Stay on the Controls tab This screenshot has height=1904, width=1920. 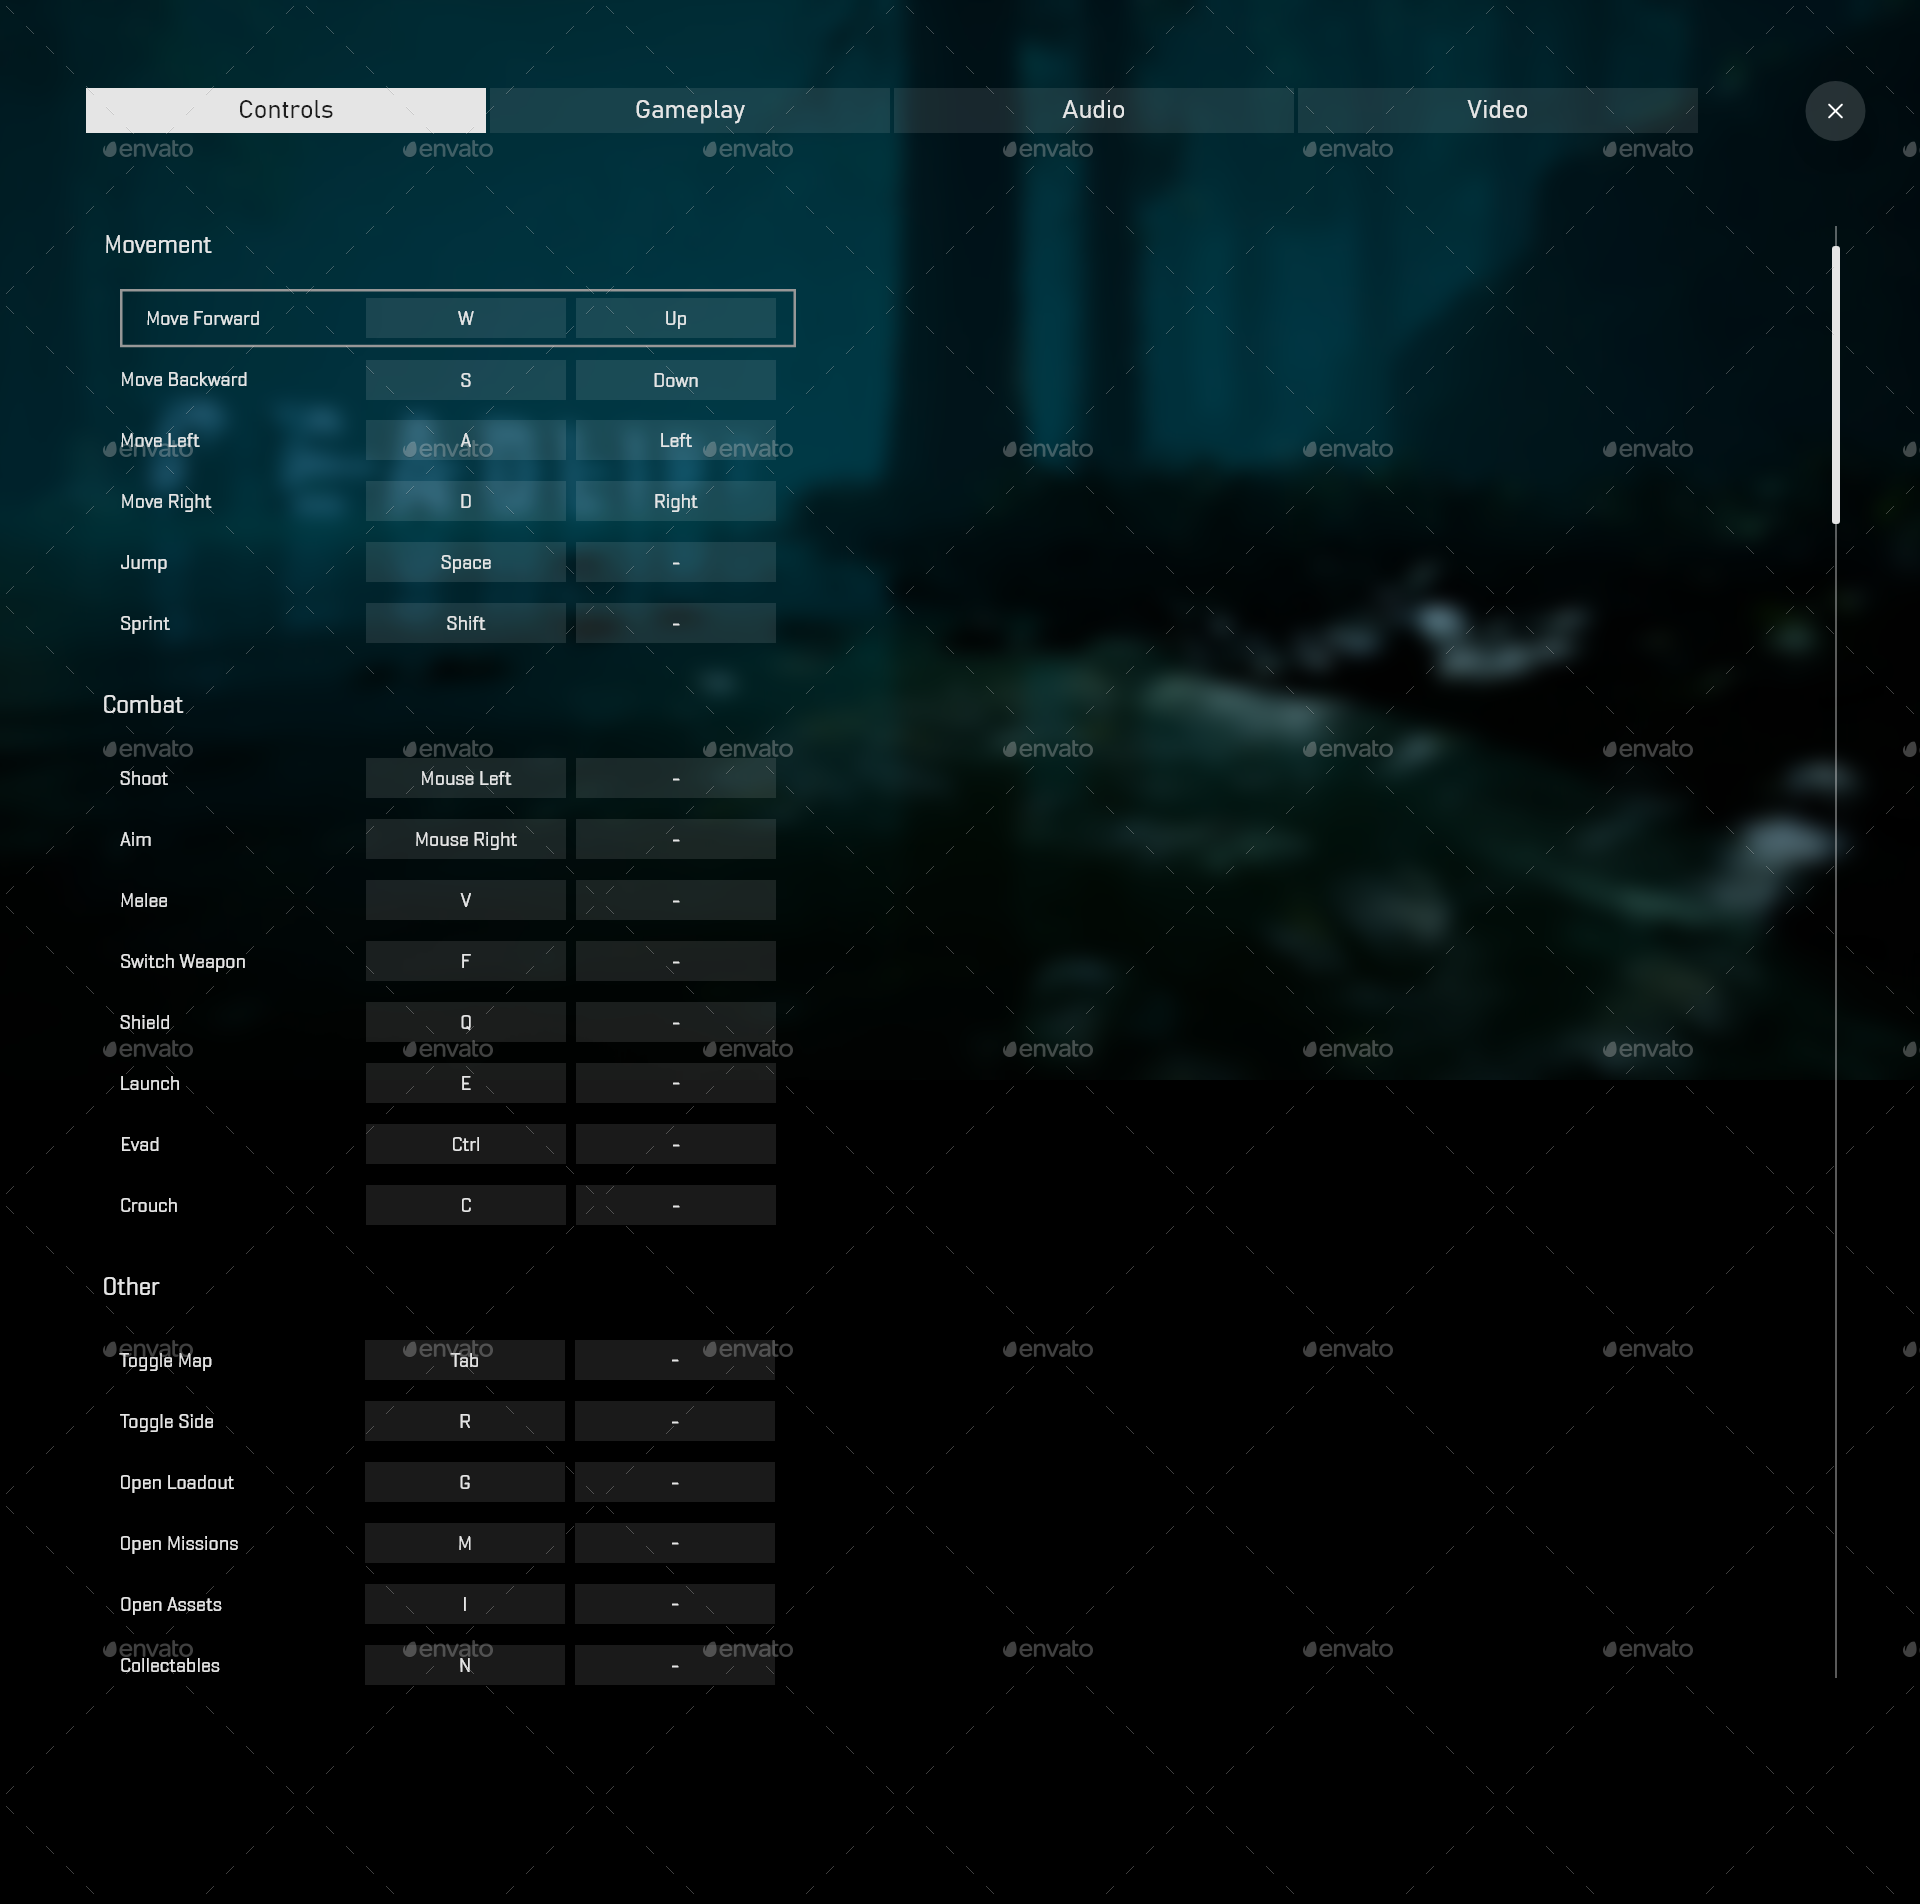click(285, 110)
